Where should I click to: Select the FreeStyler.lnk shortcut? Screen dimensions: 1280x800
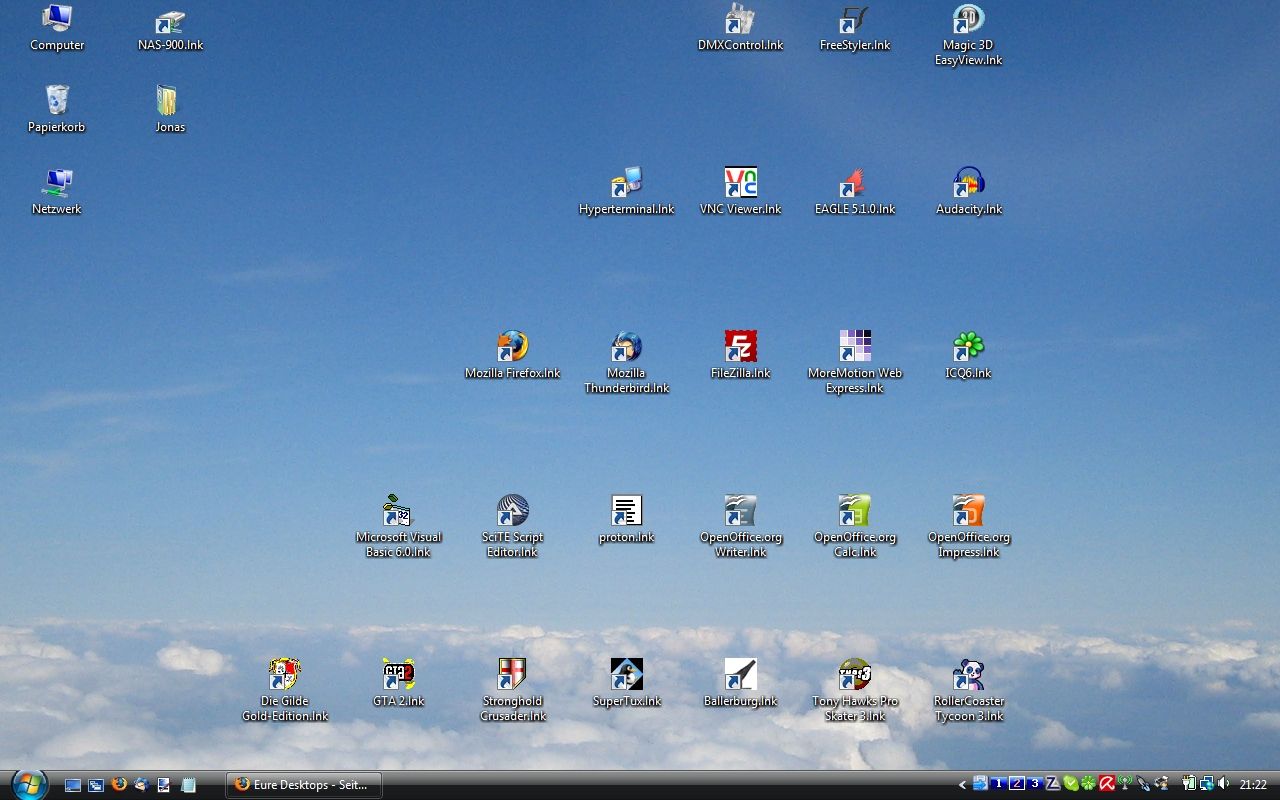tap(854, 28)
